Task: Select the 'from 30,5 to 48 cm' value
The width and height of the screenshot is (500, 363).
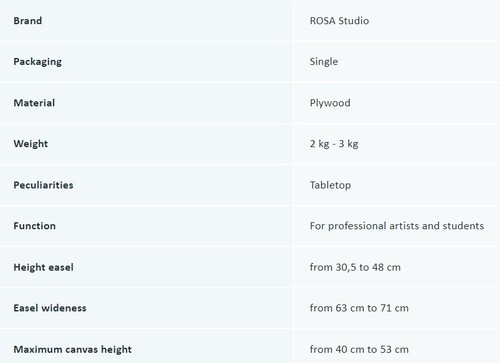Action: (355, 267)
